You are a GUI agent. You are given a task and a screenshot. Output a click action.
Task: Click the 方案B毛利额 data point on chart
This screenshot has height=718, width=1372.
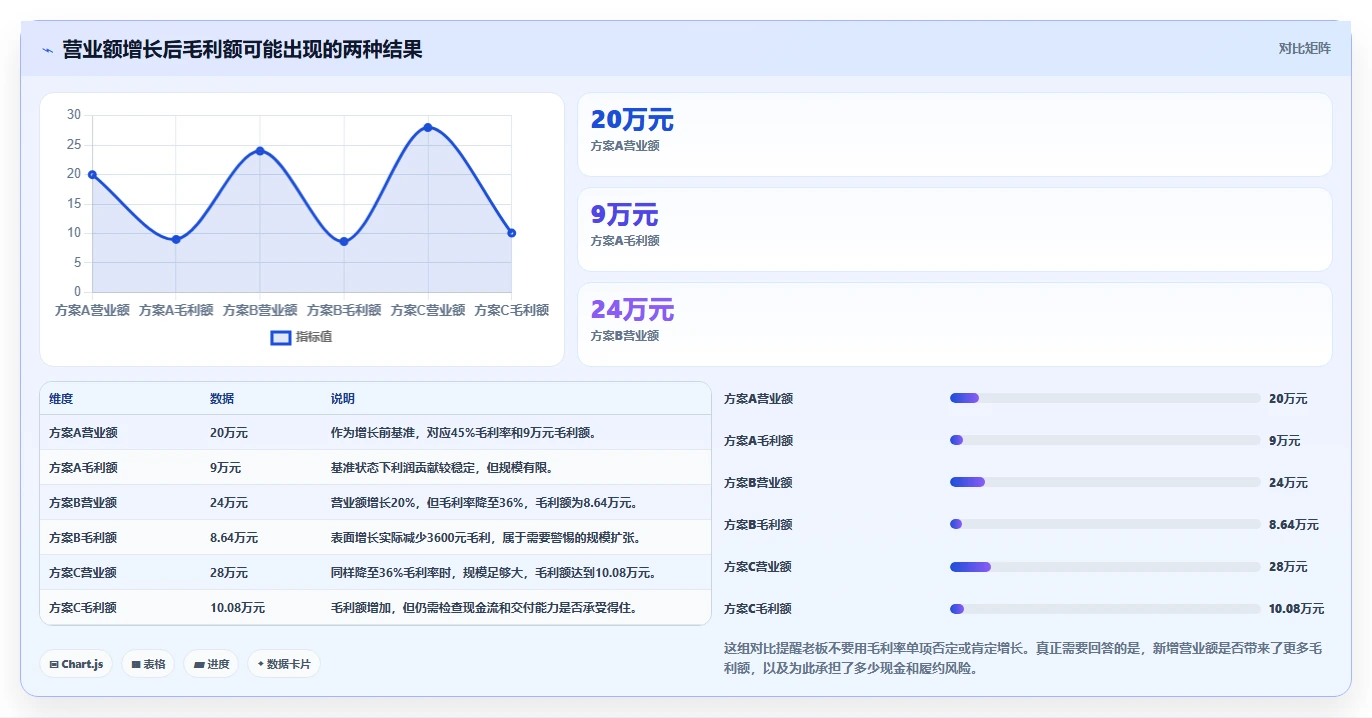click(x=344, y=241)
